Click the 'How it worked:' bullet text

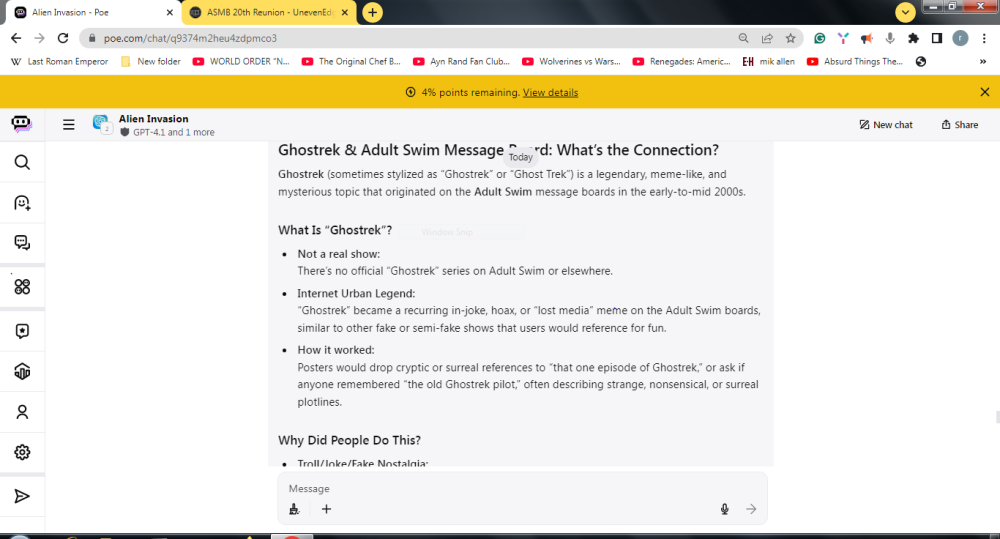335,350
